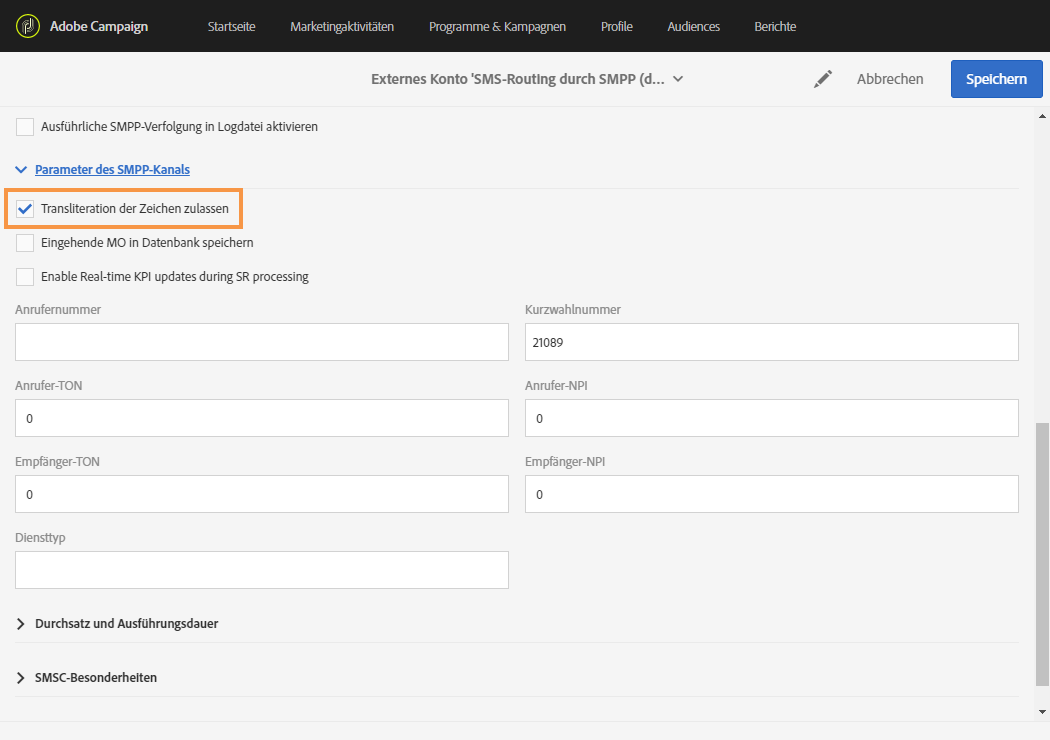This screenshot has height=740, width=1050.
Task: Uncheck Transliteration der Zeichen zulassen
Action: [26, 209]
